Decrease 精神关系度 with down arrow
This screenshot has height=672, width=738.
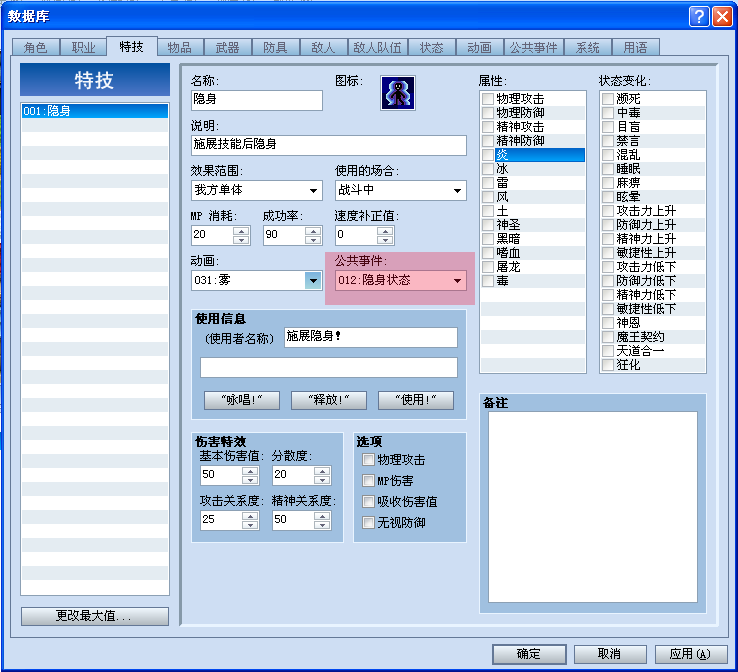322,525
